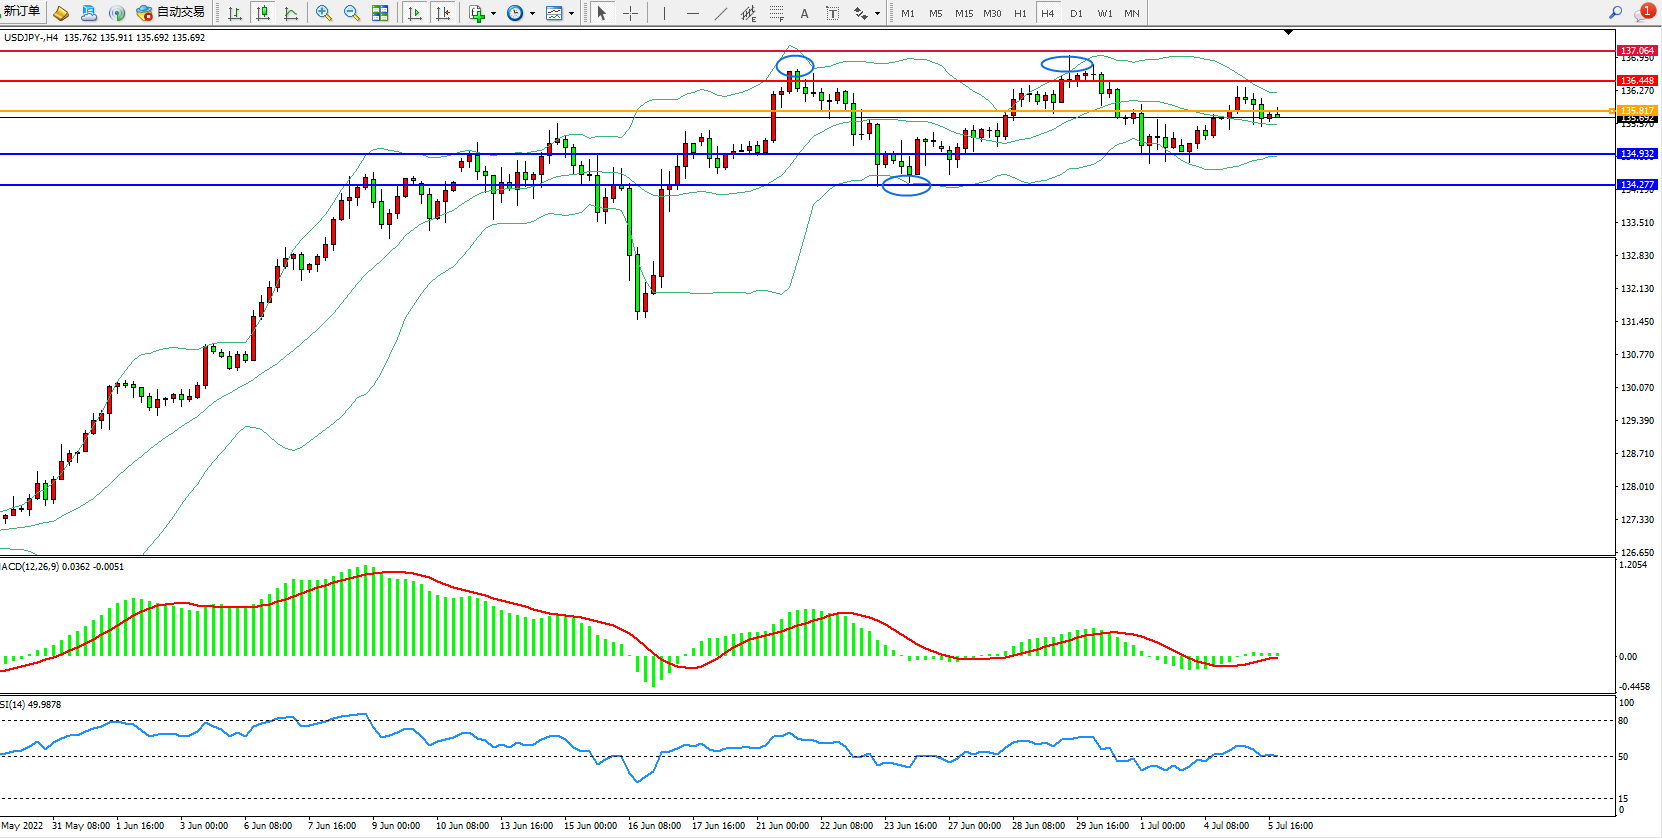Switch chart to bar chart type
Image resolution: width=1662 pixels, height=838 pixels.
pos(235,13)
